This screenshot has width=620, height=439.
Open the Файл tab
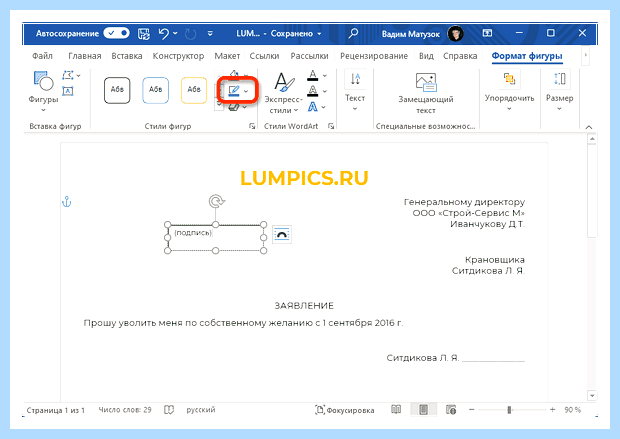point(42,56)
